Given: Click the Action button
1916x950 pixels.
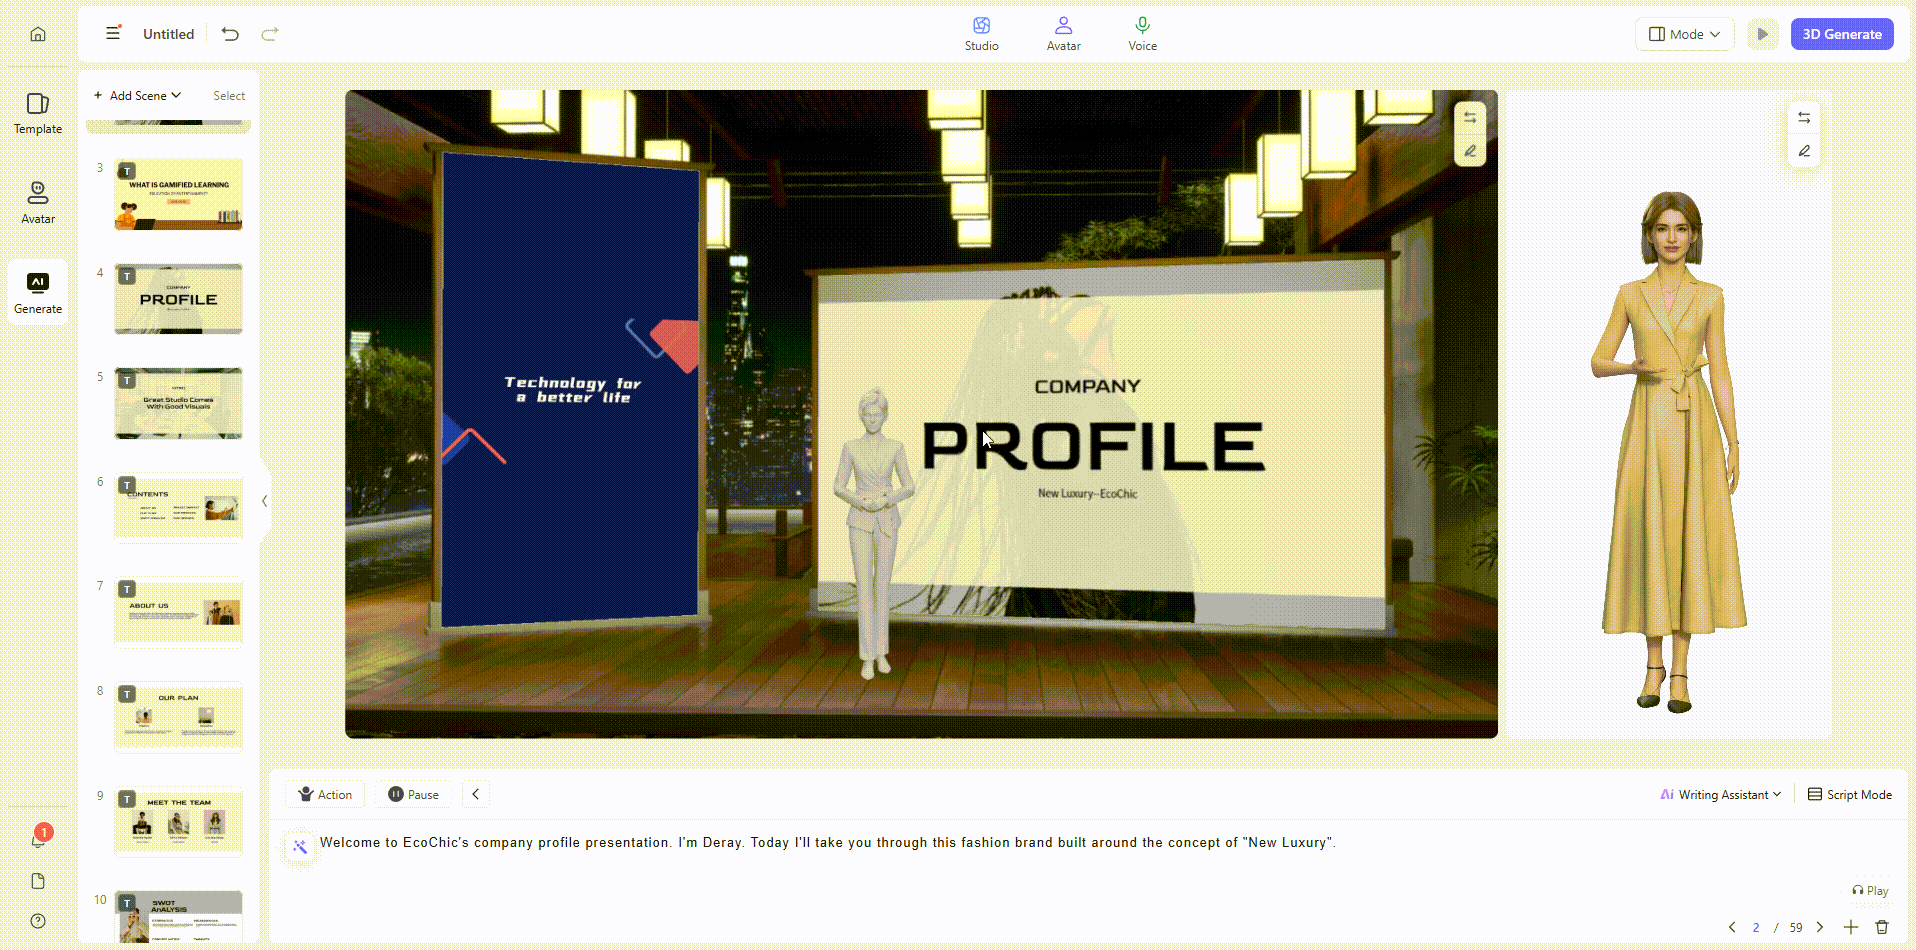Looking at the screenshot, I should click(325, 794).
